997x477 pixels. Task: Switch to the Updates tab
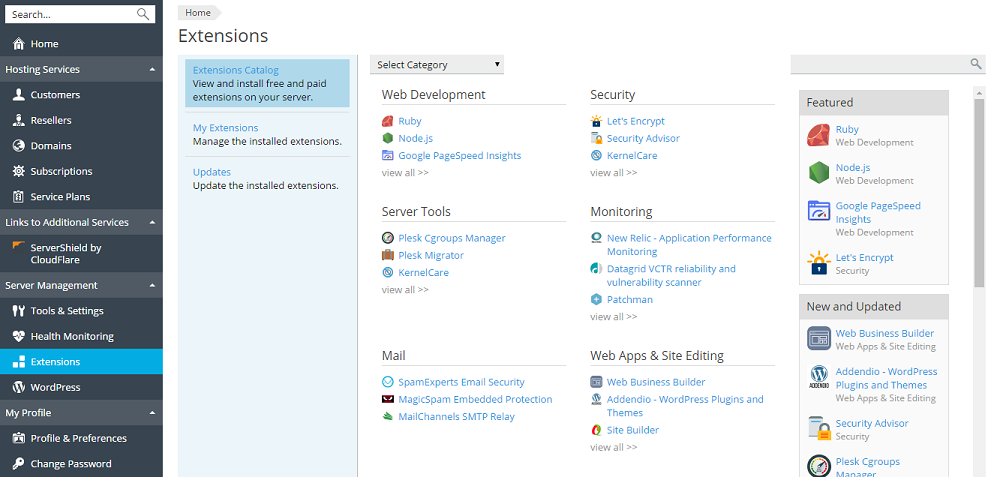(211, 172)
